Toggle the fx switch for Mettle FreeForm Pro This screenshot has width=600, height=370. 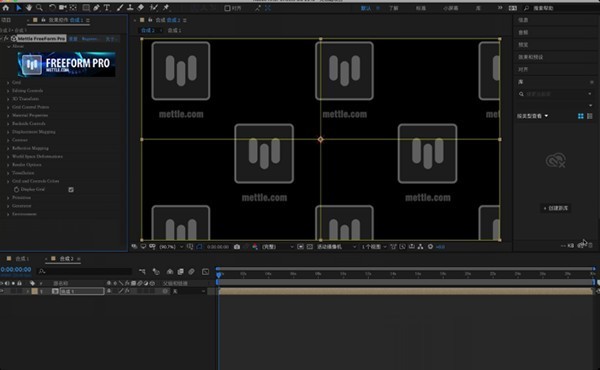6,39
